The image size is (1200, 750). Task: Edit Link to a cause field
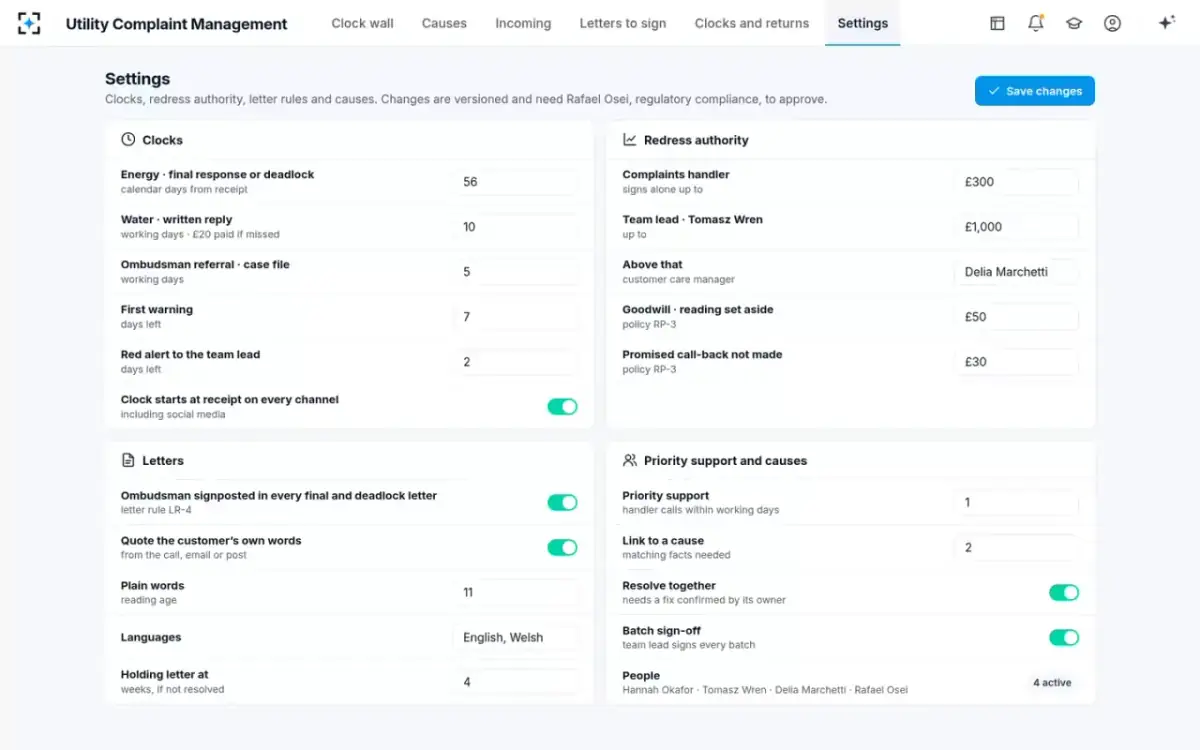[x=1017, y=548]
